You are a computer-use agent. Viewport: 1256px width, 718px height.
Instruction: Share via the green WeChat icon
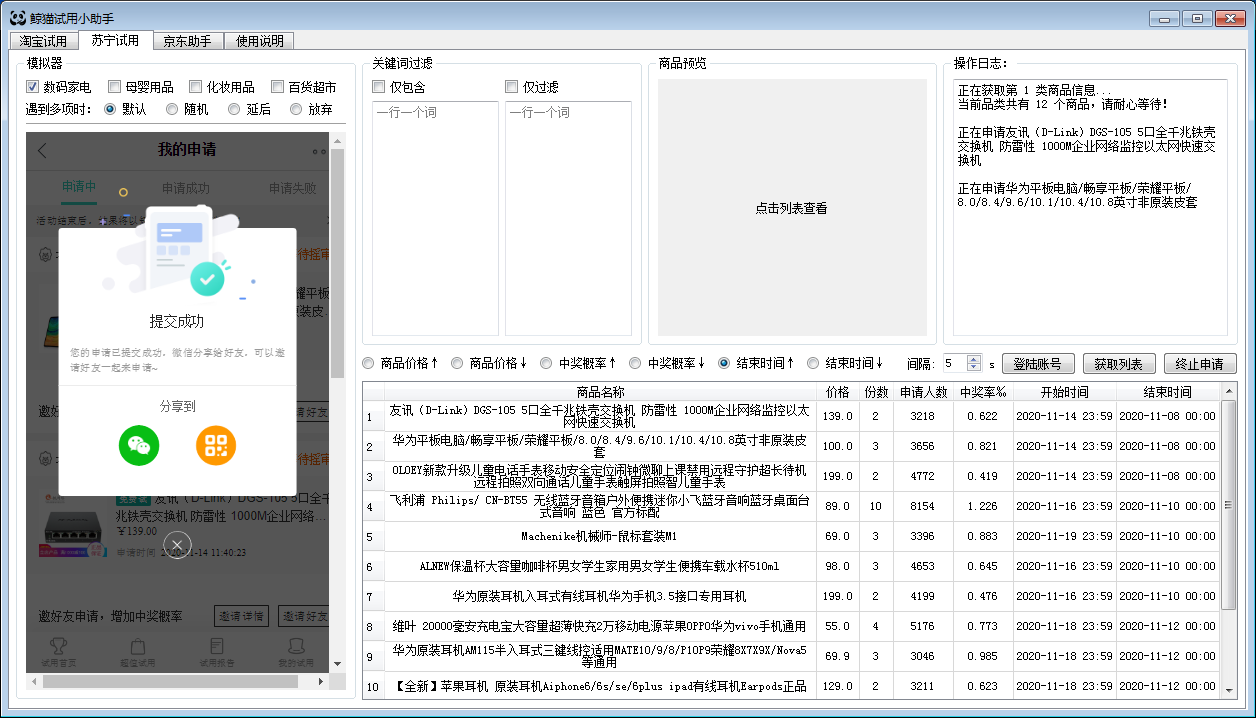coord(138,447)
